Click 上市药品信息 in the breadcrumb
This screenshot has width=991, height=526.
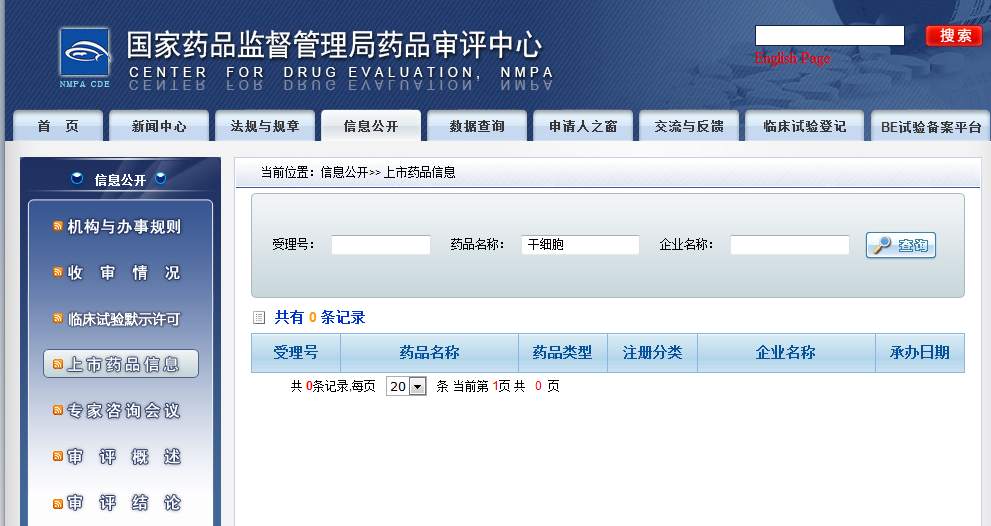coord(420,172)
